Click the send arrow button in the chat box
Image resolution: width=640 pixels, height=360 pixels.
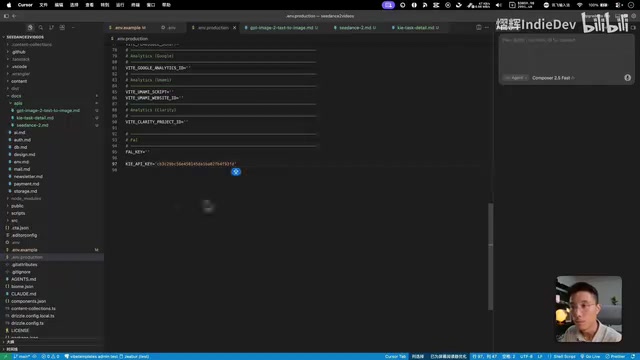(x=627, y=78)
